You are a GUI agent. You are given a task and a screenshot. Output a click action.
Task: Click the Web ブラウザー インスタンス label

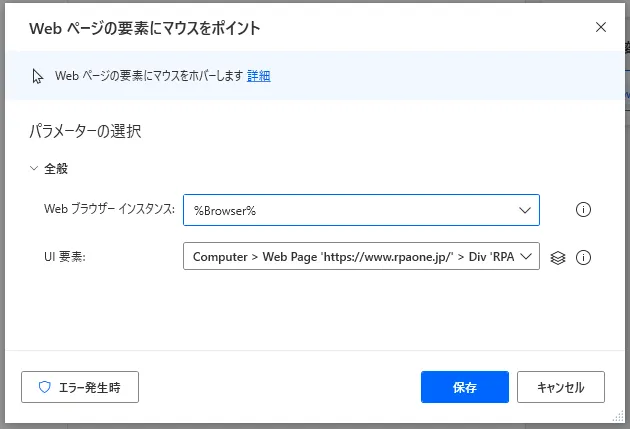pos(110,209)
